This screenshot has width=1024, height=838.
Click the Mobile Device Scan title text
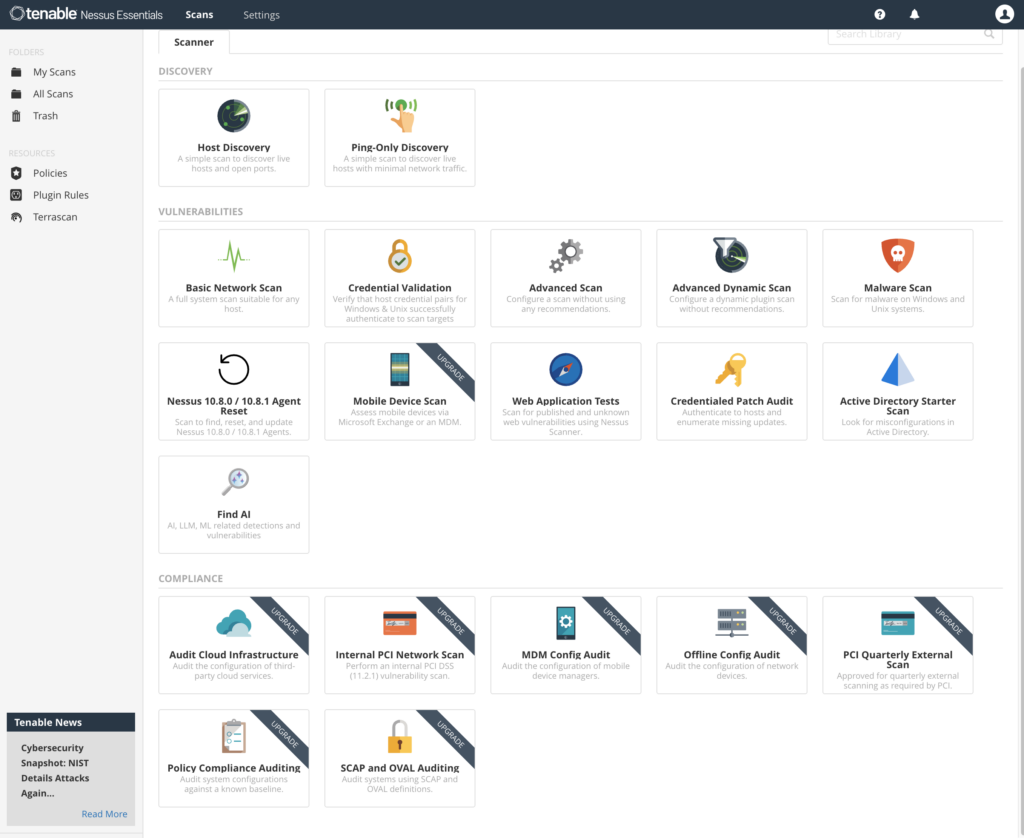click(400, 401)
